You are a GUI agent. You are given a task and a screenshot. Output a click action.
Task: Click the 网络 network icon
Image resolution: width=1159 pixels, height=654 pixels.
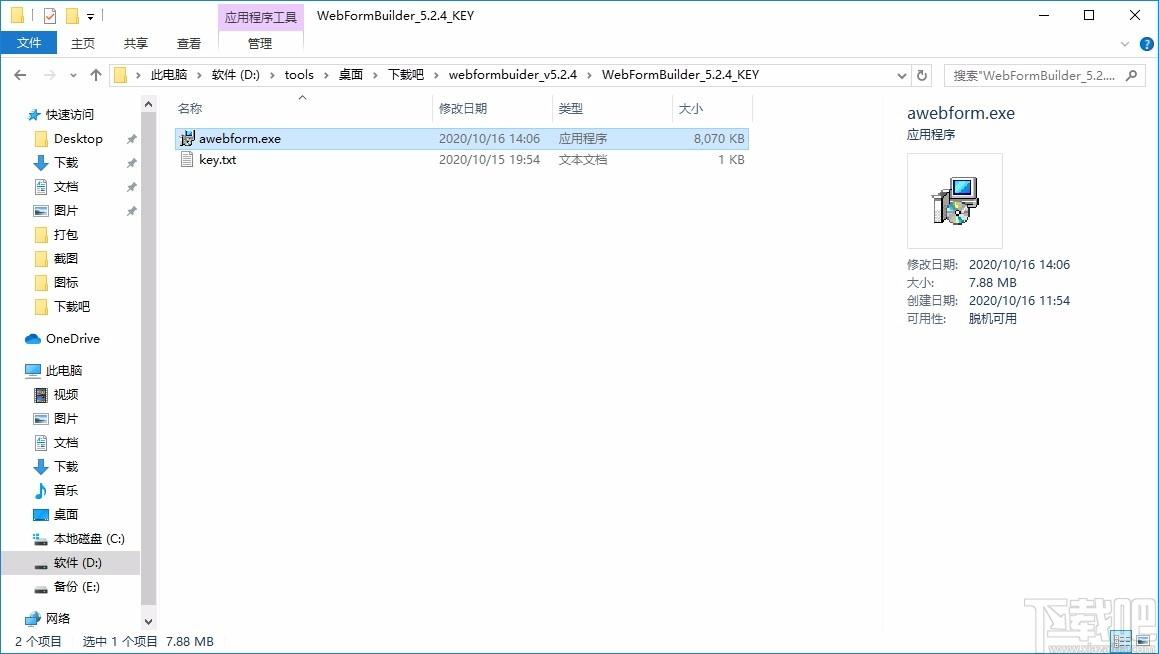[x=33, y=619]
